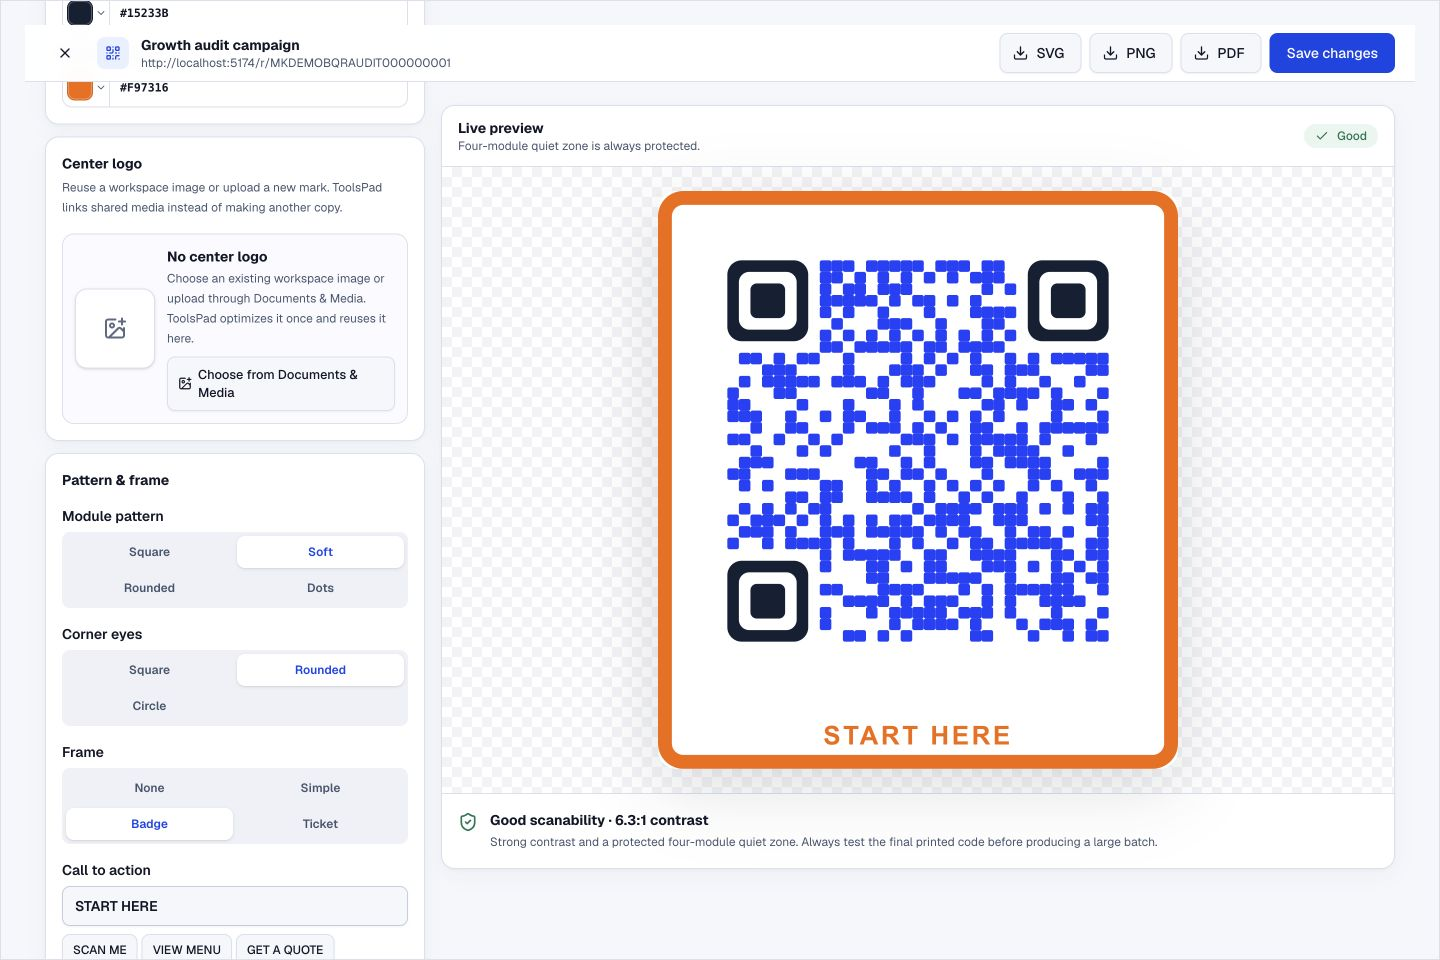The height and width of the screenshot is (960, 1440).
Task: Apply the SCAN ME preset
Action: pyautogui.click(x=100, y=949)
